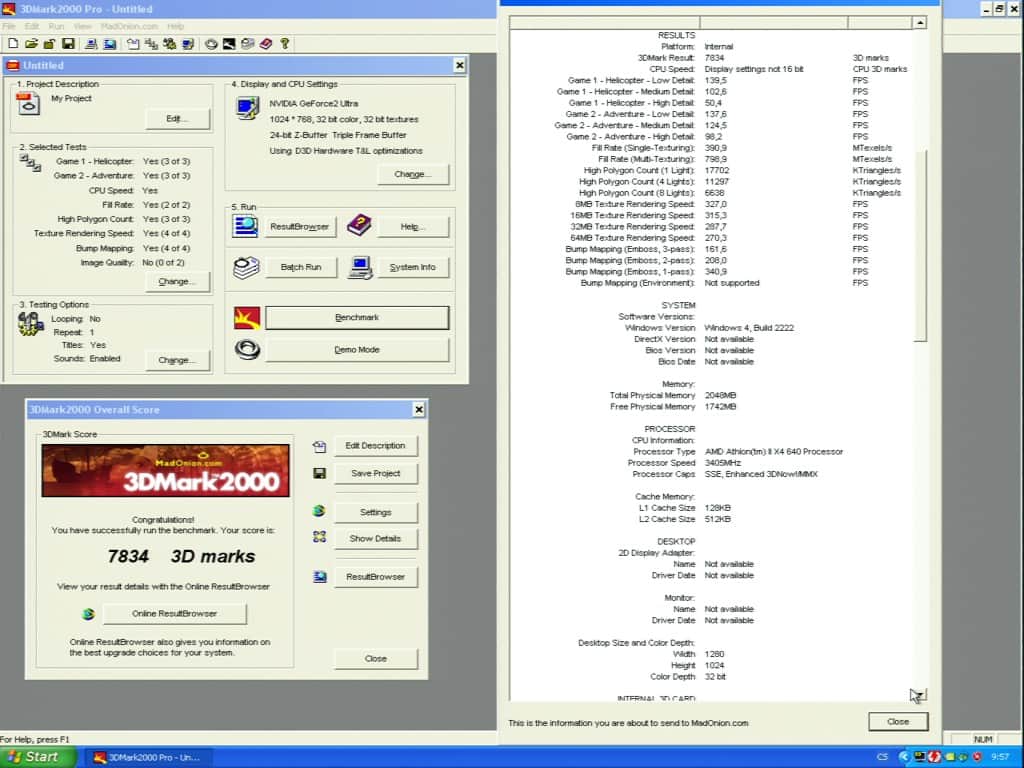
Task: Expand hidden tray icons with the chevron
Action: [904, 756]
